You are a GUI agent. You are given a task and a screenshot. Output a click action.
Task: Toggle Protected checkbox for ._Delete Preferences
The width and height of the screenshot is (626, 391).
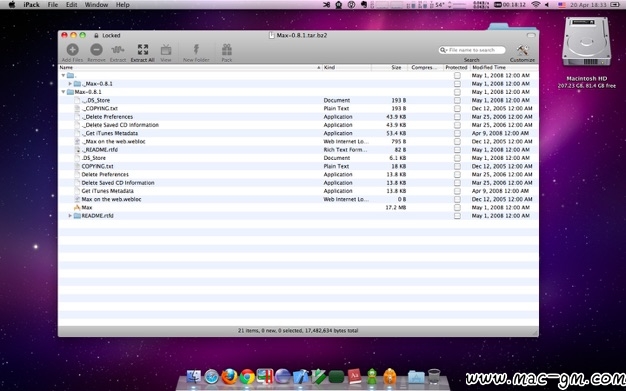[x=457, y=117]
